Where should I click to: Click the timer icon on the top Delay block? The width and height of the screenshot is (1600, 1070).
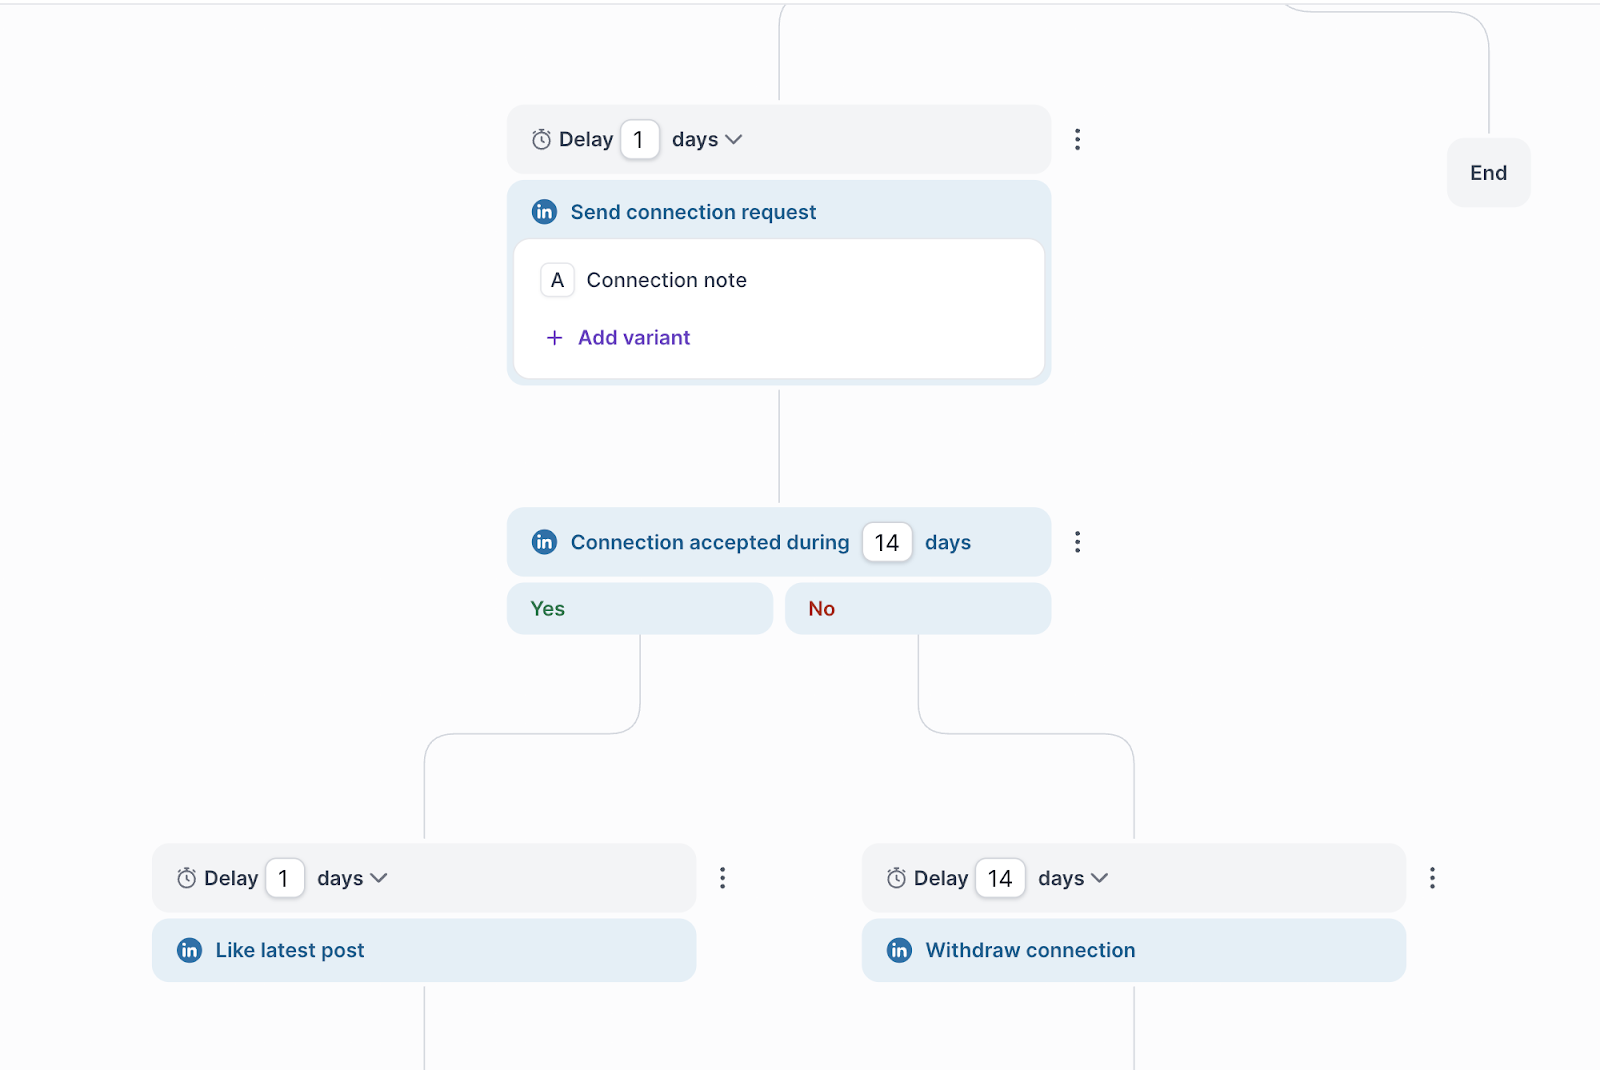coord(540,139)
